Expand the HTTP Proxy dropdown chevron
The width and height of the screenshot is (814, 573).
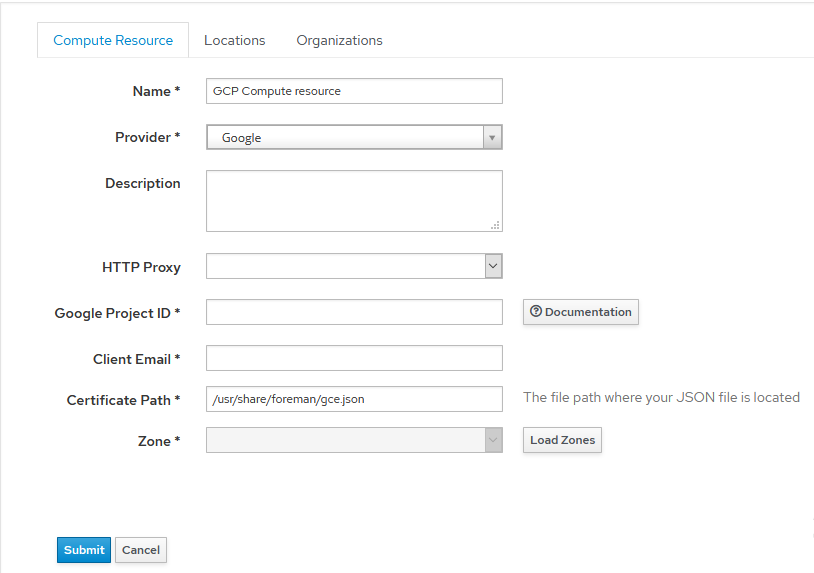tap(493, 266)
